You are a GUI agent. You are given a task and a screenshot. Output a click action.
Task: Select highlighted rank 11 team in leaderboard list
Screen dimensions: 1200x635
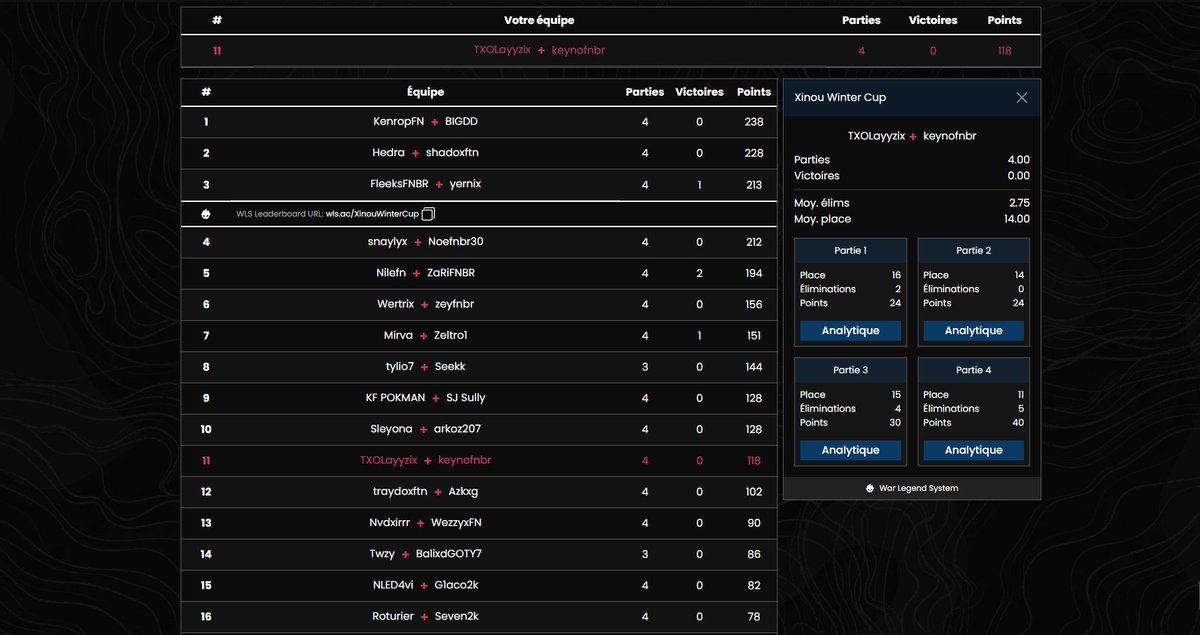(x=479, y=460)
